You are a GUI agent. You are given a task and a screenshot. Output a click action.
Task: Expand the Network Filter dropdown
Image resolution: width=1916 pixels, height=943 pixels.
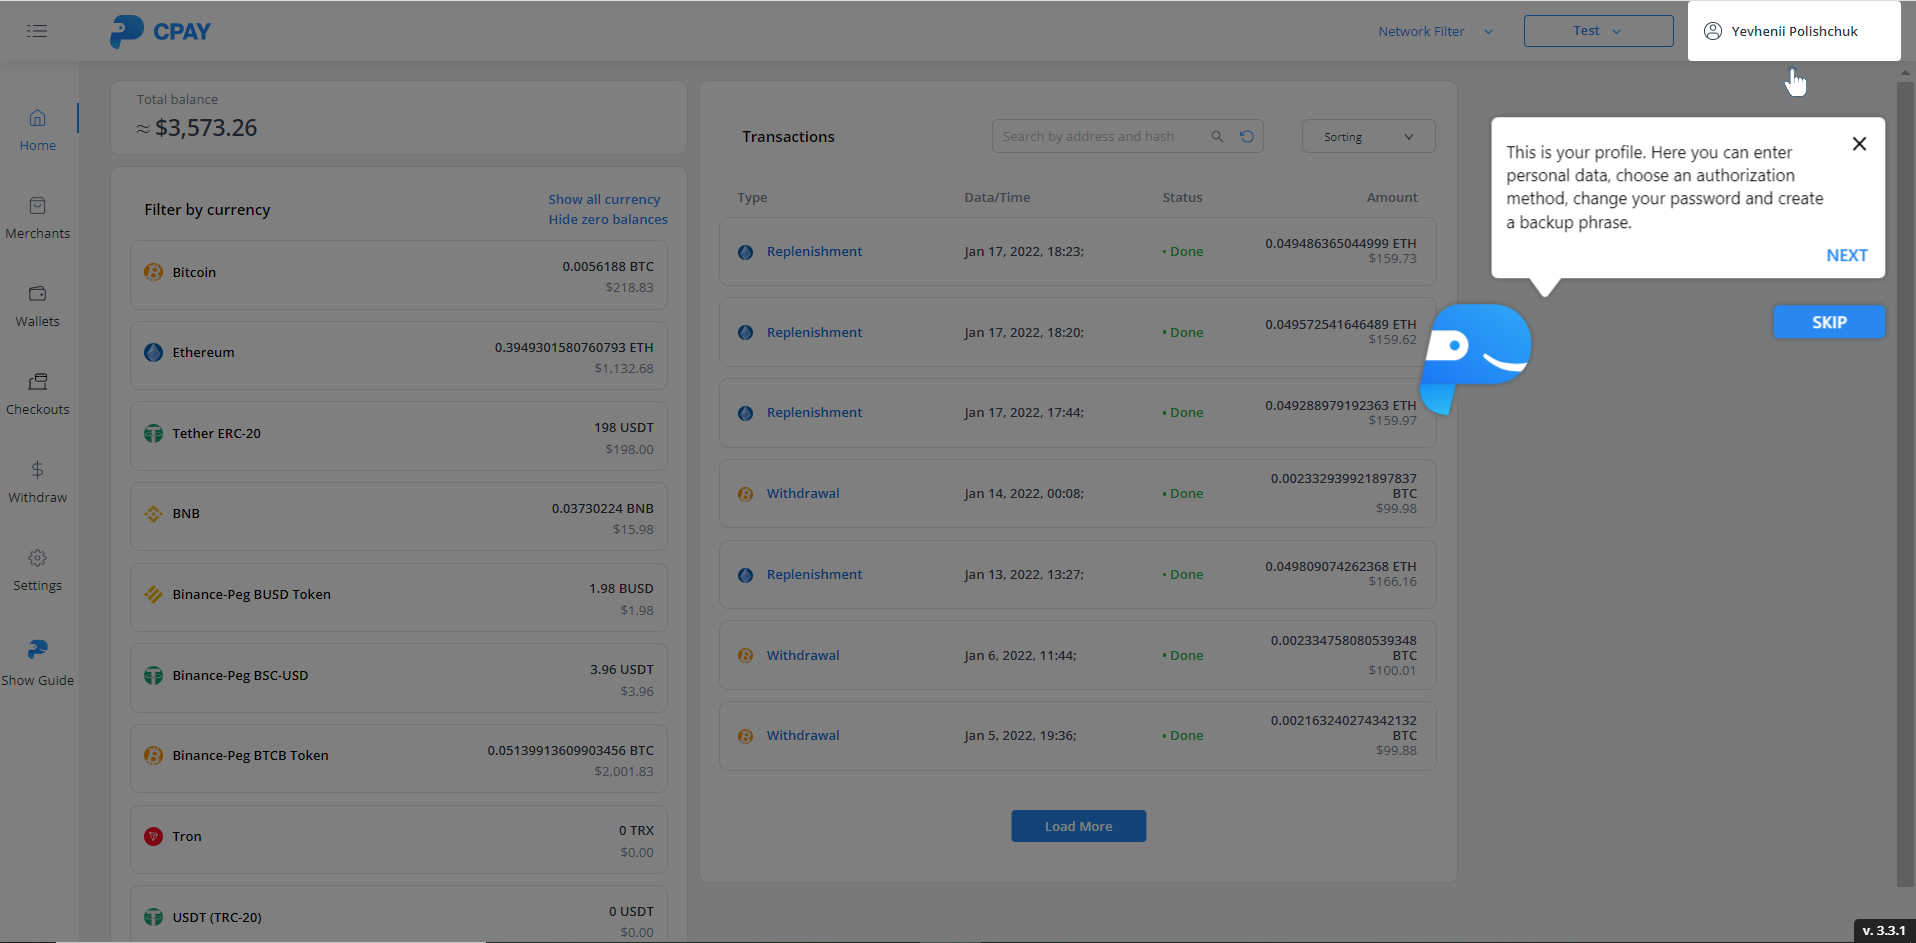pos(1435,32)
